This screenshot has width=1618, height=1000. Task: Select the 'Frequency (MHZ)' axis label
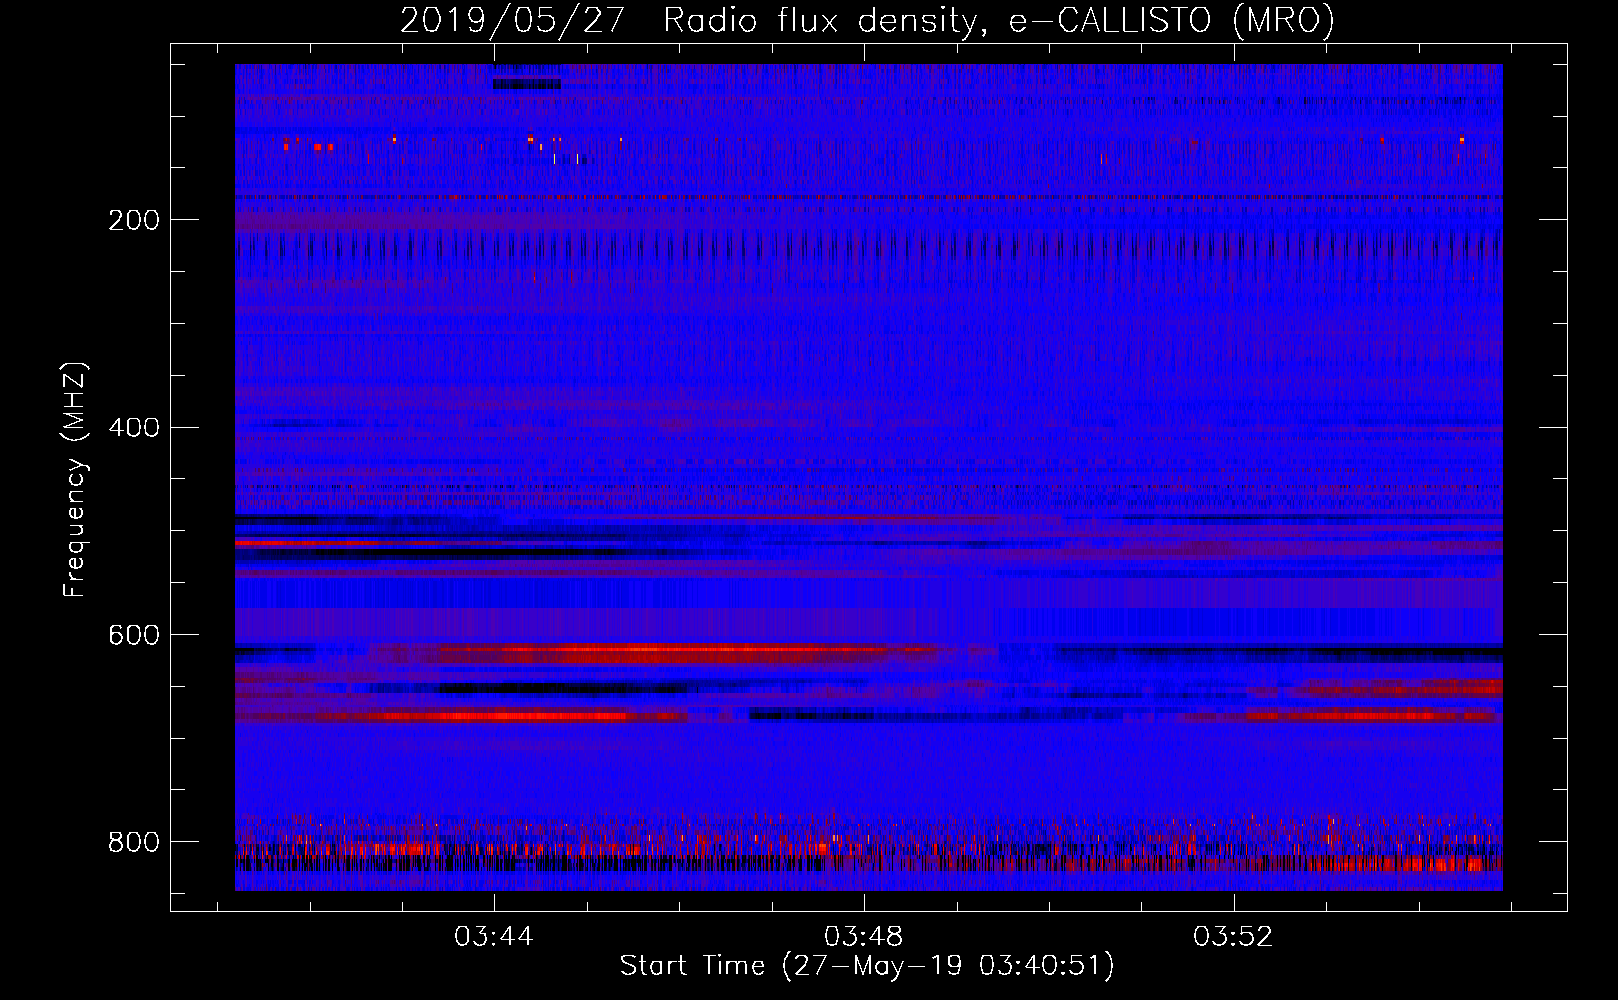[75, 479]
